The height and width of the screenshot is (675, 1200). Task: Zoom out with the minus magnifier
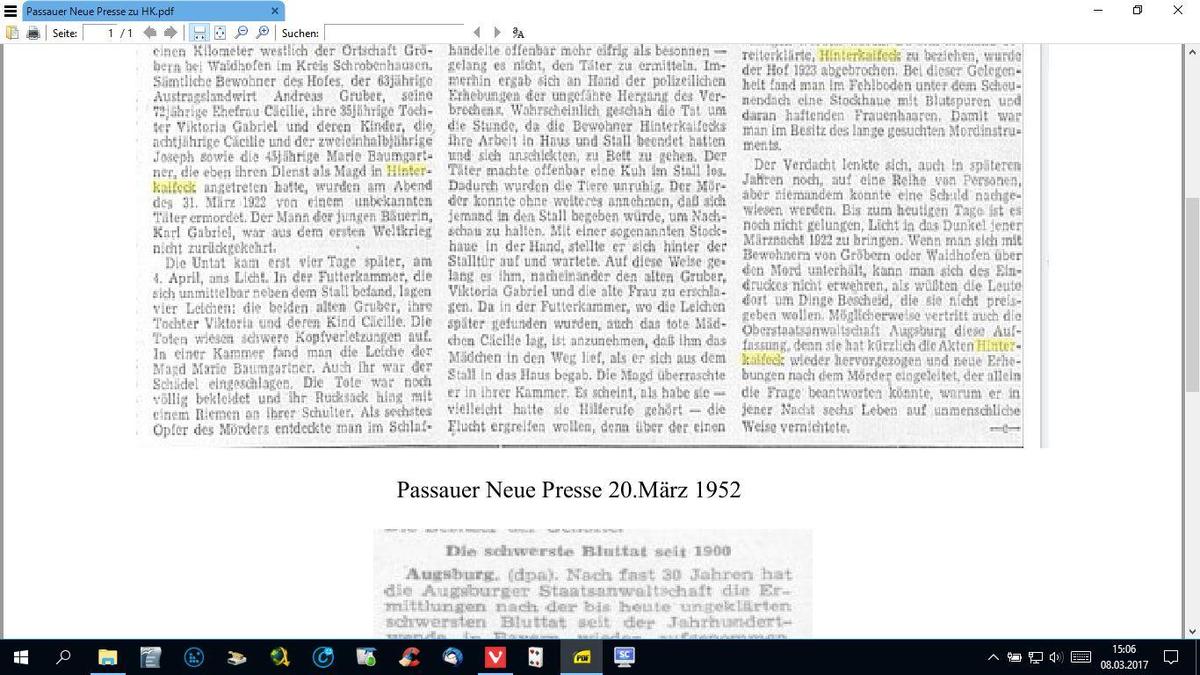click(x=242, y=33)
